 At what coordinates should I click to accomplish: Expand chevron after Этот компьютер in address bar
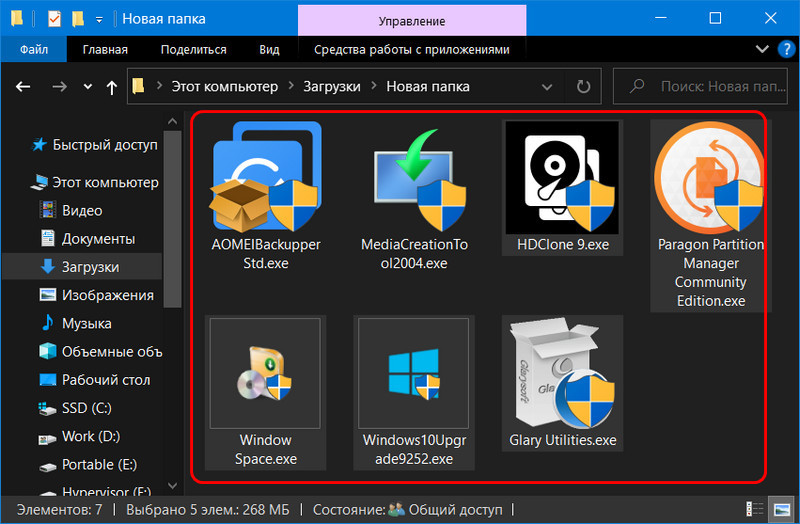[x=291, y=86]
